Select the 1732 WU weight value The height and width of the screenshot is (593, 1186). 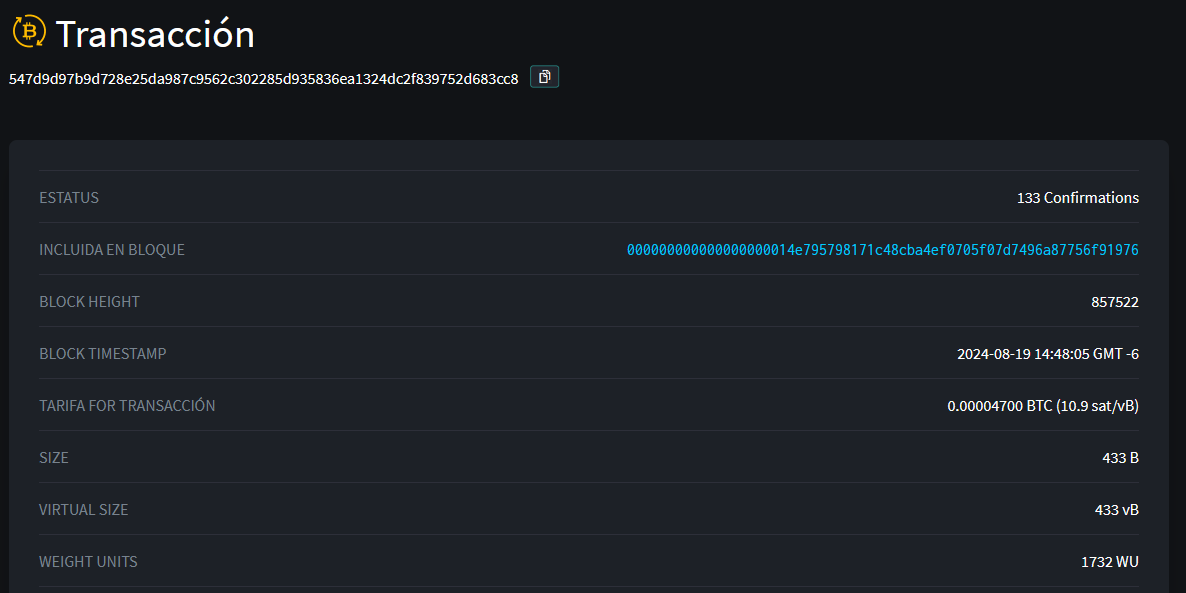click(x=1110, y=562)
